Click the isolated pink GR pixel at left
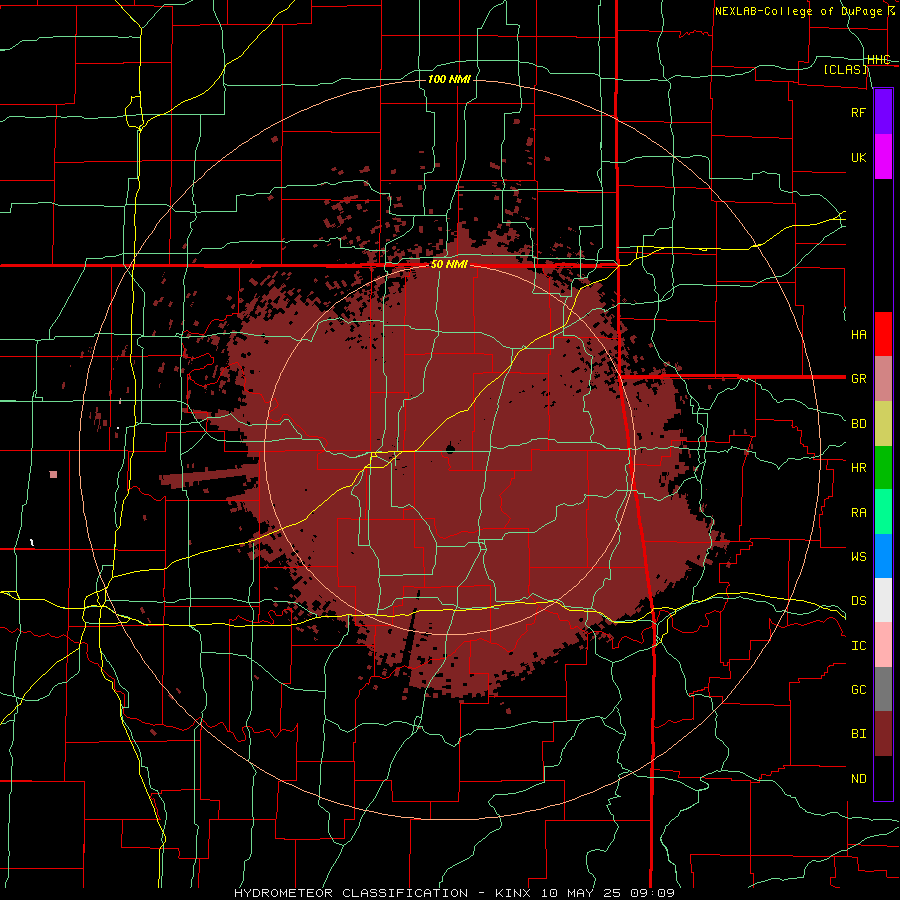Screen dimensions: 900x900 (x=53, y=475)
